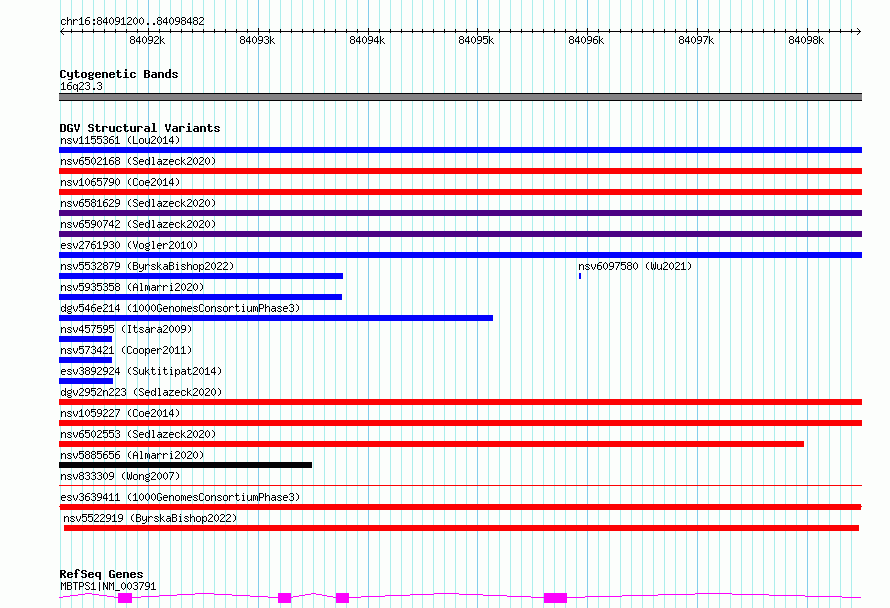Click the tiny blue nsv6097580 variant marker
Image resolution: width=890 pixels, height=608 pixels.
tap(580, 276)
